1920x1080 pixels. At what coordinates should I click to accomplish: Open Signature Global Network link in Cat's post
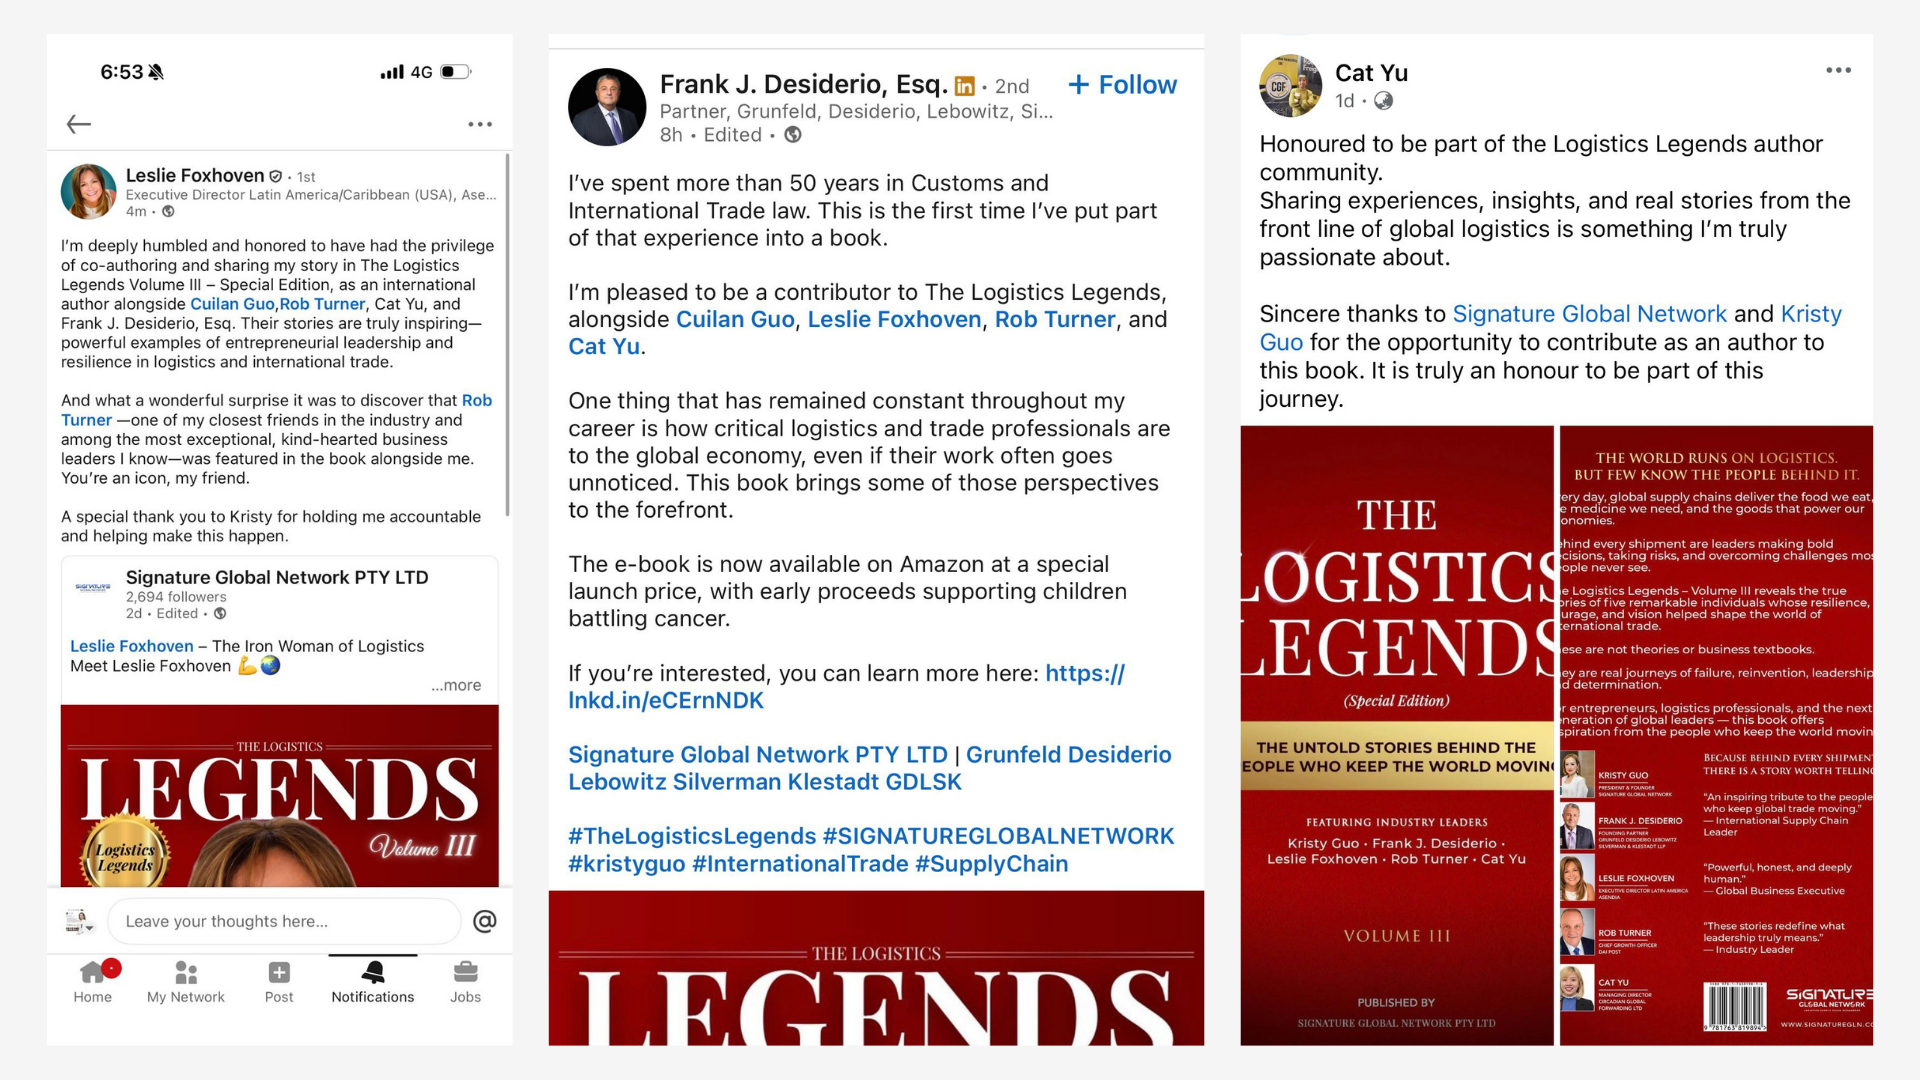[1589, 314]
